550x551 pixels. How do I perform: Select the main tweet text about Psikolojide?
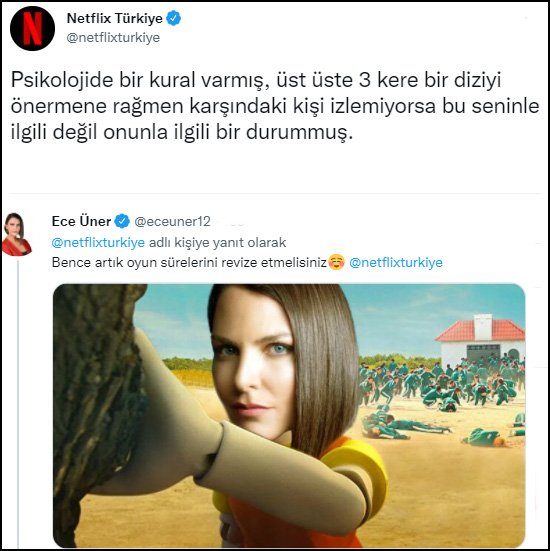(x=275, y=106)
